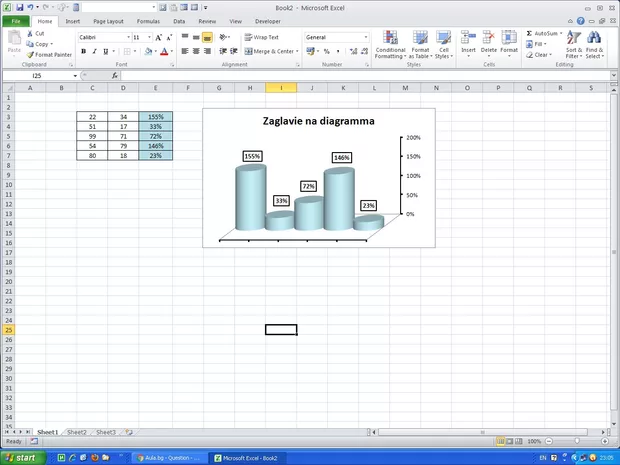
Task: Click the Format Painter button
Action: pyautogui.click(x=52, y=54)
